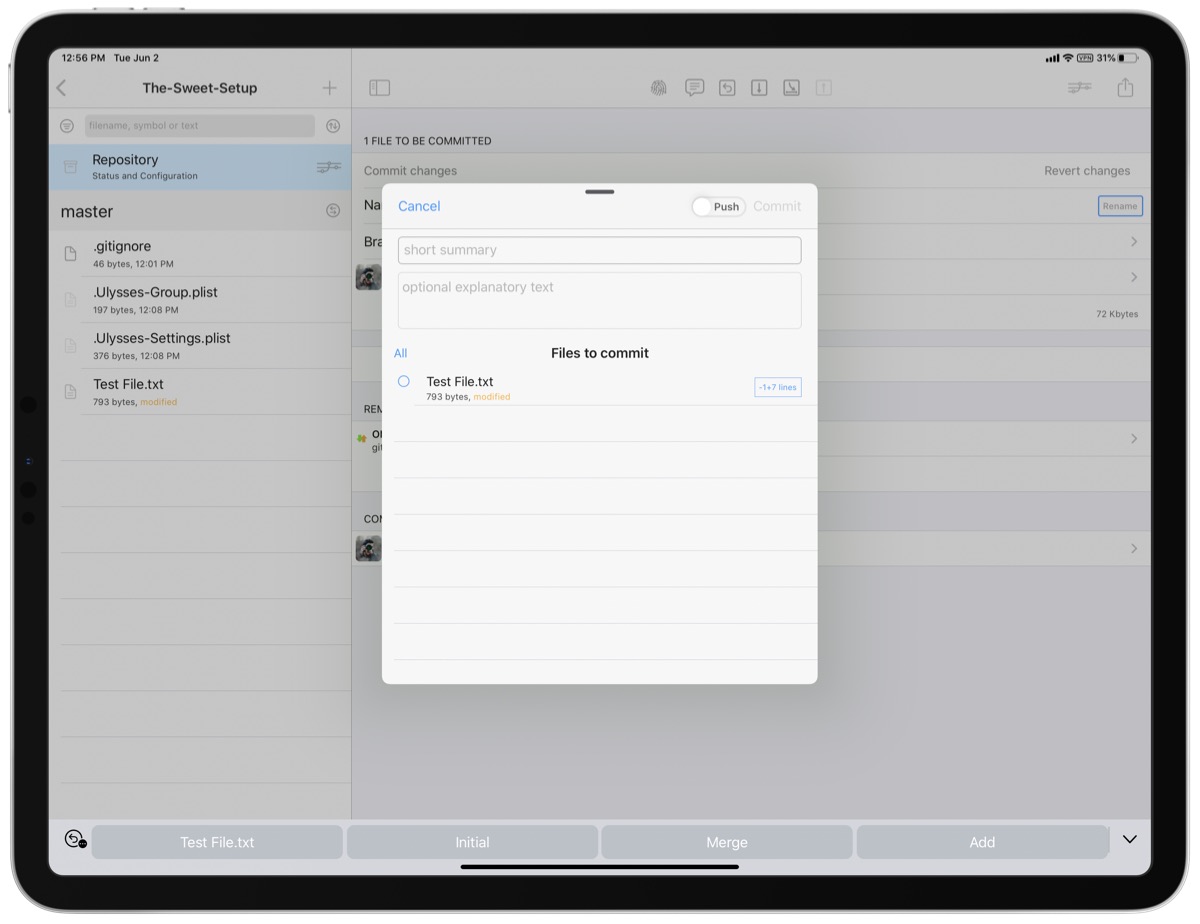Tap the Wi-Fi icon in status bar

[x=1068, y=58]
